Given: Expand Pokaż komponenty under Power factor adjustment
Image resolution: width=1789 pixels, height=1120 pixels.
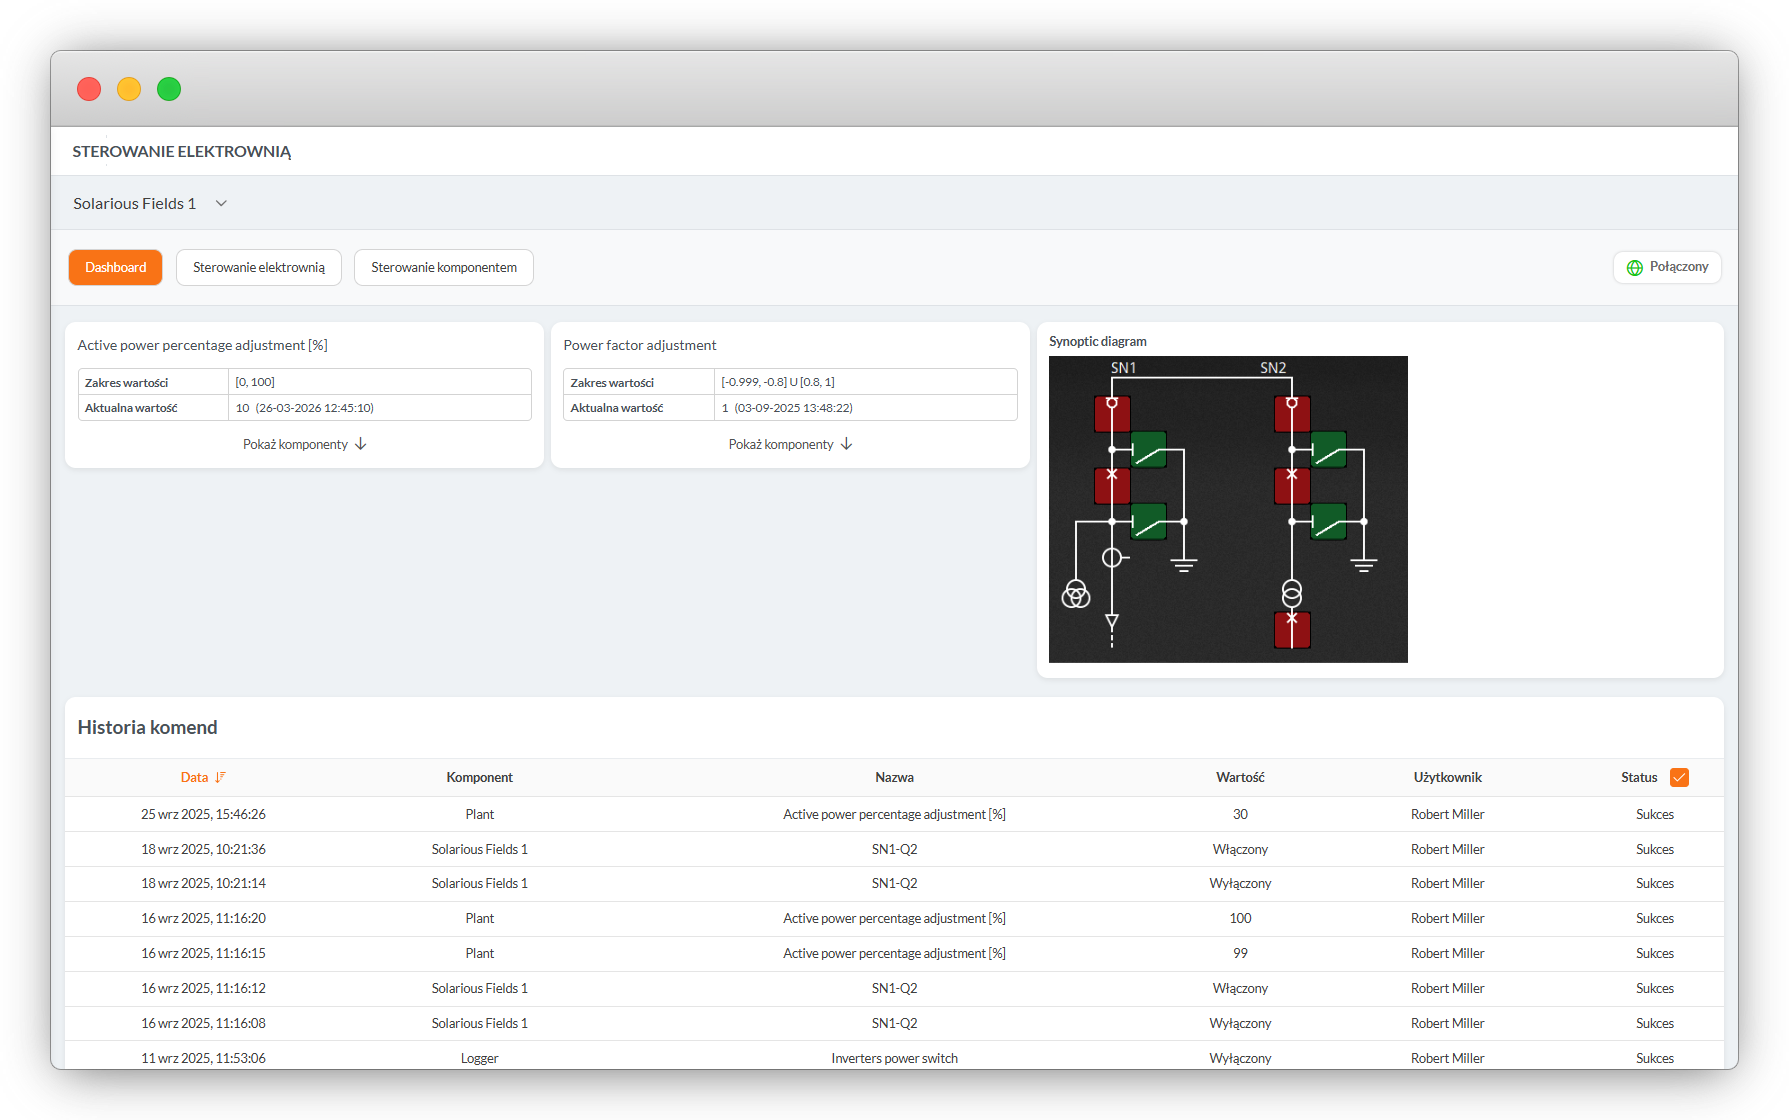Looking at the screenshot, I should pos(790,444).
